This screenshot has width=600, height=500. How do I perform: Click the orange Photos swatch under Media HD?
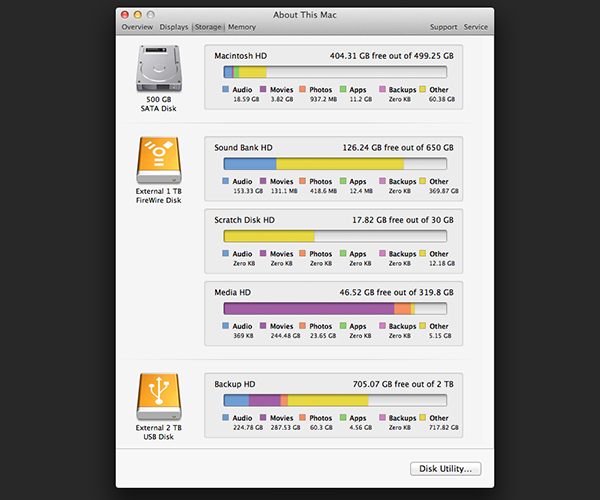[302, 326]
